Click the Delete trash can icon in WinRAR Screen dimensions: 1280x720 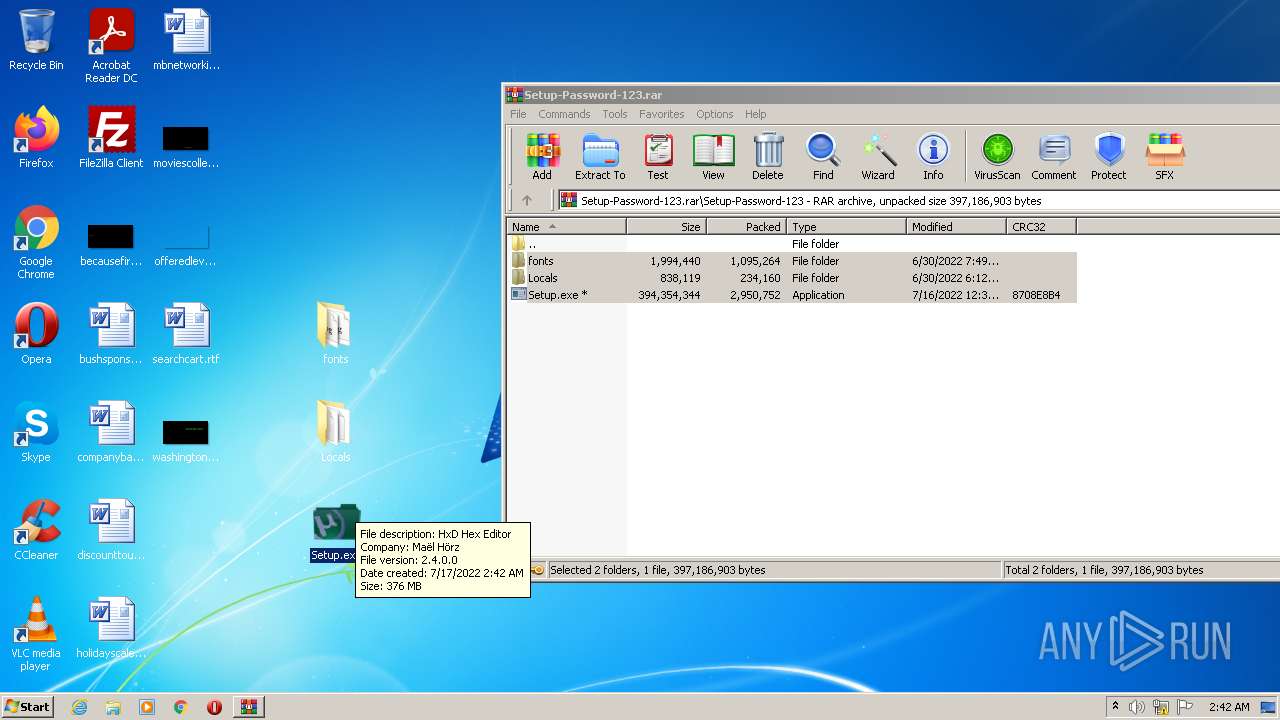click(768, 157)
